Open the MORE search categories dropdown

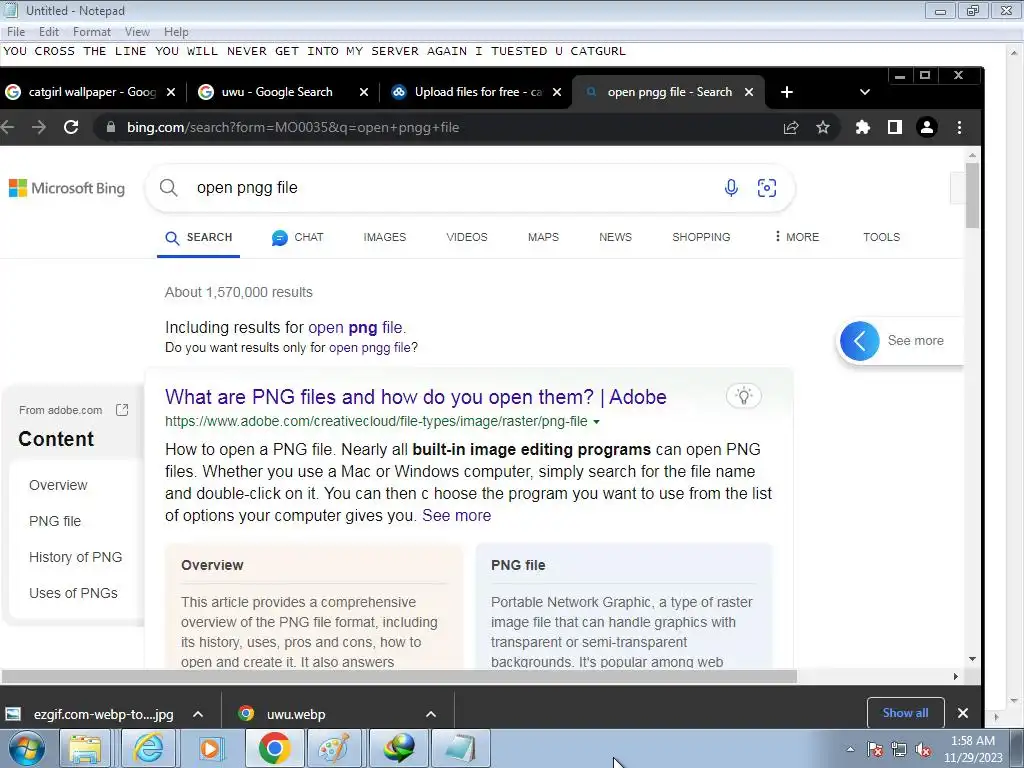pyautogui.click(x=797, y=237)
